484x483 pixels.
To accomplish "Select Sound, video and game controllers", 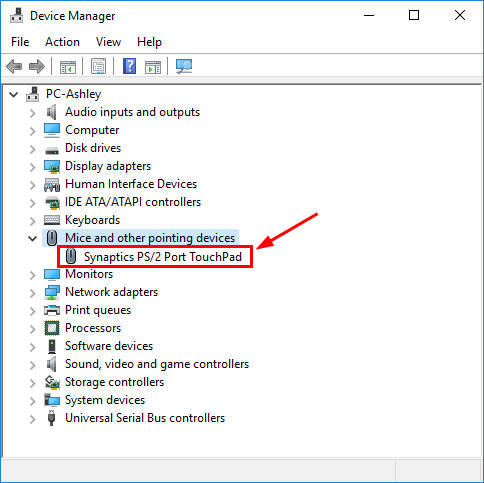I will 157,364.
